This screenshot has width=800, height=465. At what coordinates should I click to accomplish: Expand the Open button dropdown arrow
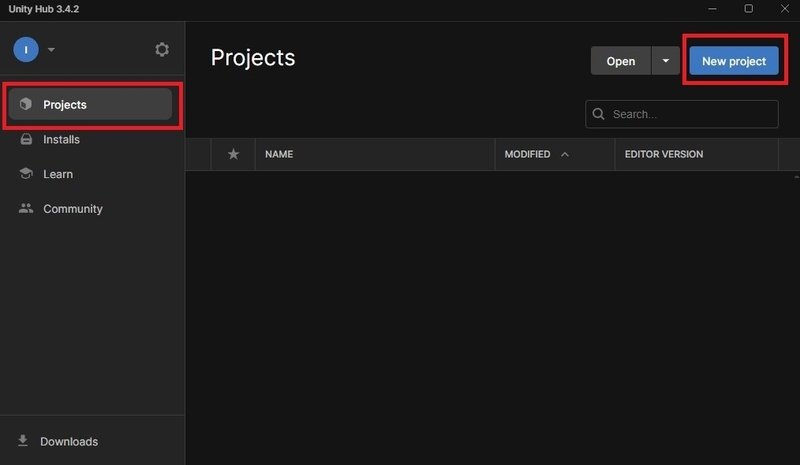click(x=666, y=61)
